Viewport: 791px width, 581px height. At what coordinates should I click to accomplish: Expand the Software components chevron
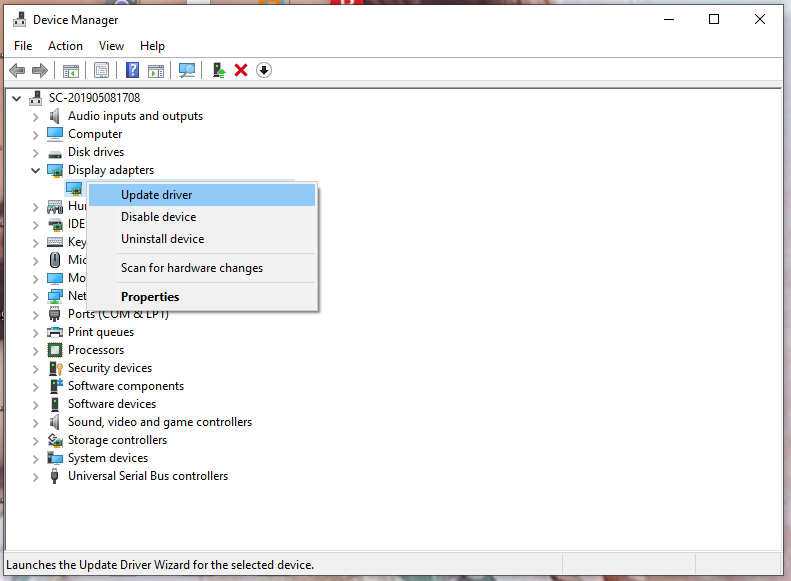(35, 387)
